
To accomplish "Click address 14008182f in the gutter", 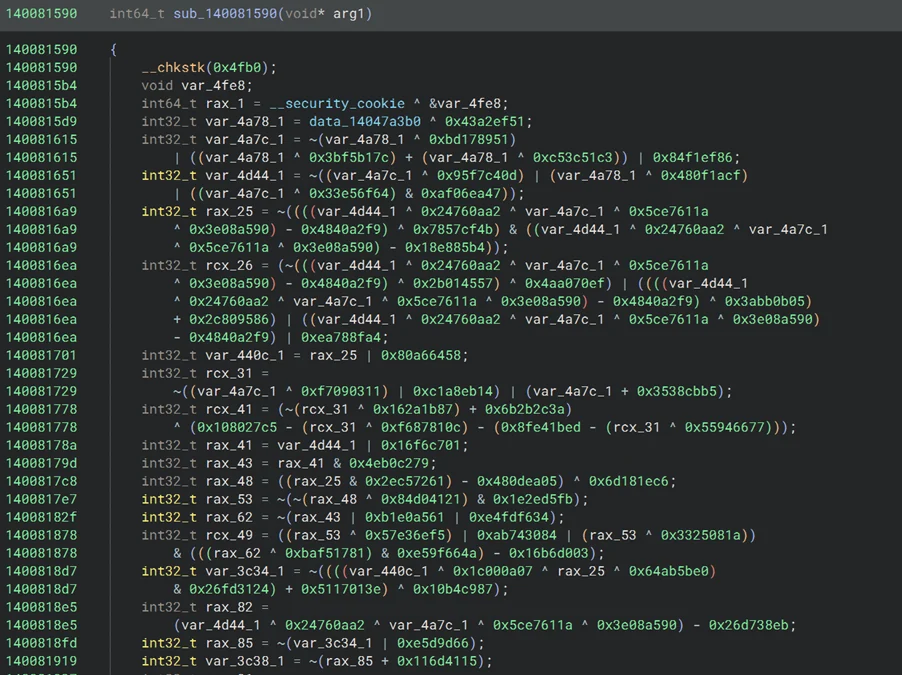I will (41, 517).
